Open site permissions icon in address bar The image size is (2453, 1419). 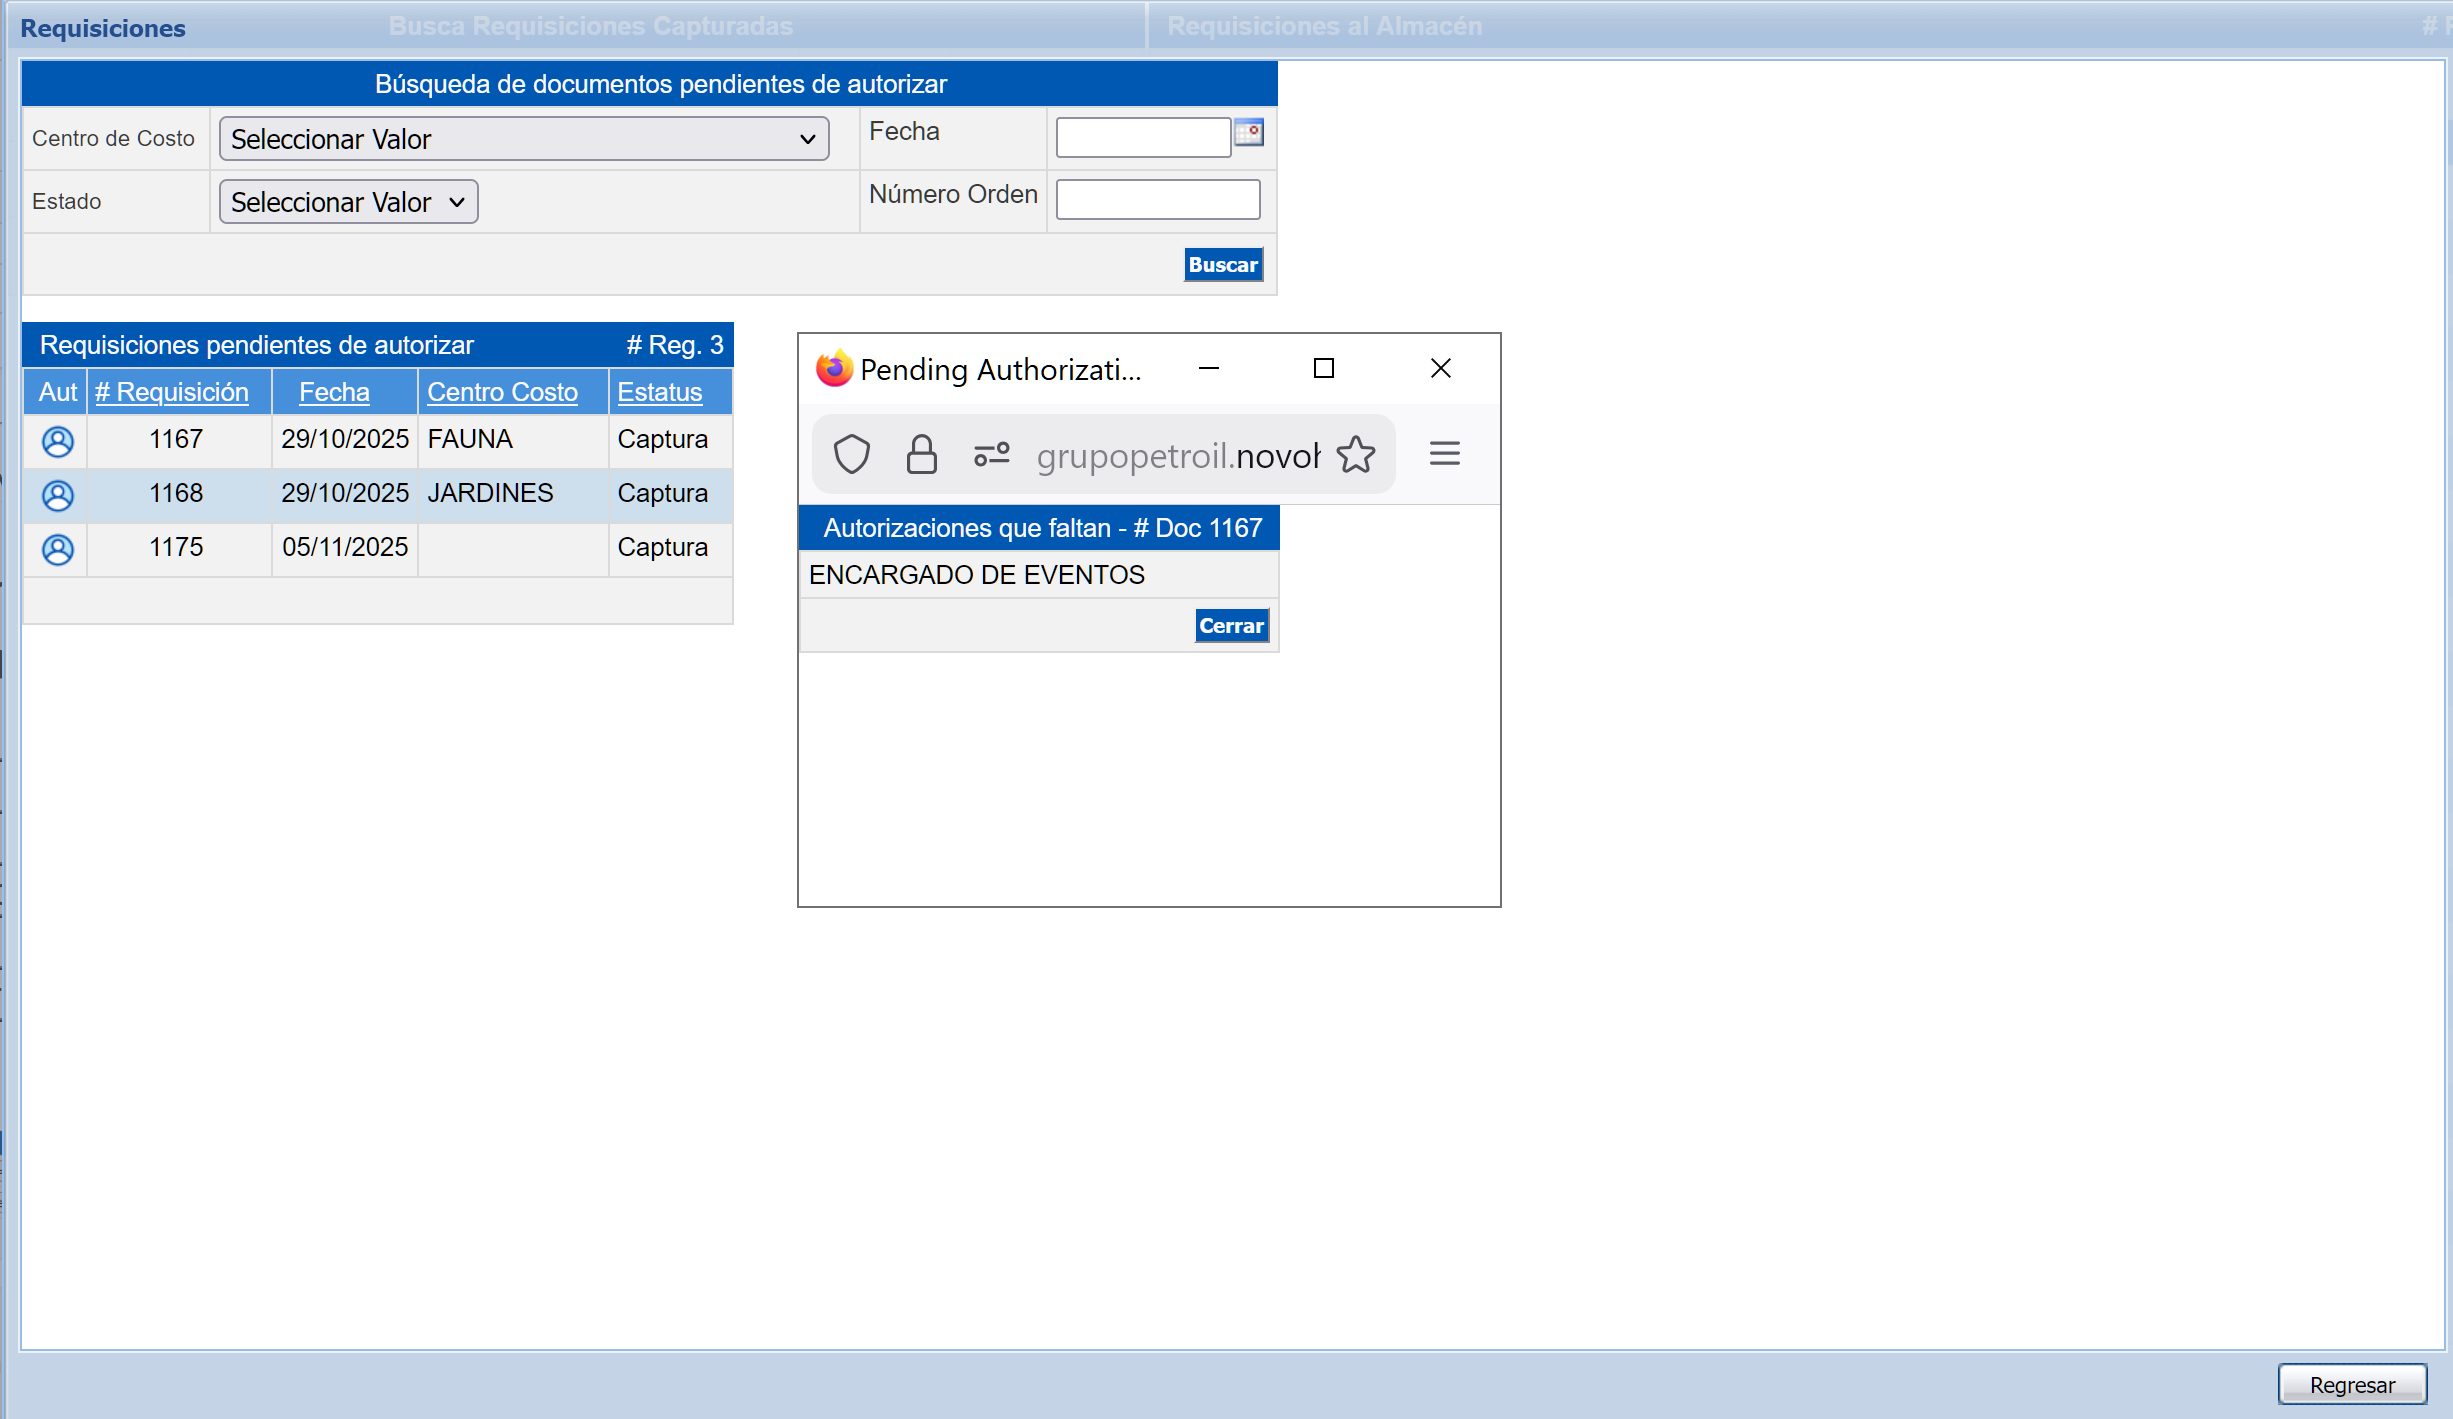coord(991,455)
